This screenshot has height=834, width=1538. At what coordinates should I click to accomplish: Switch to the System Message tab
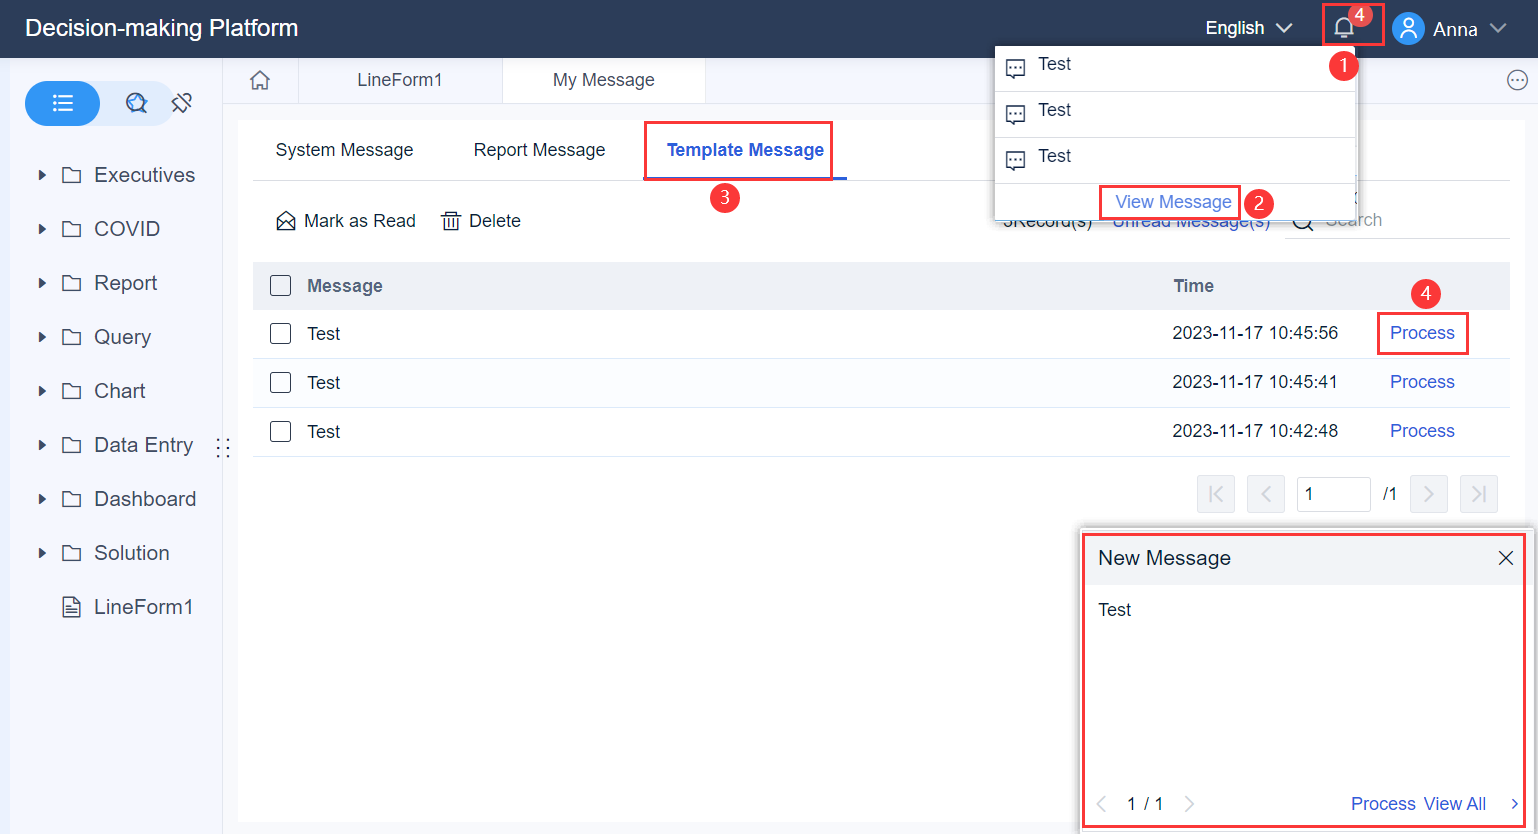click(344, 150)
